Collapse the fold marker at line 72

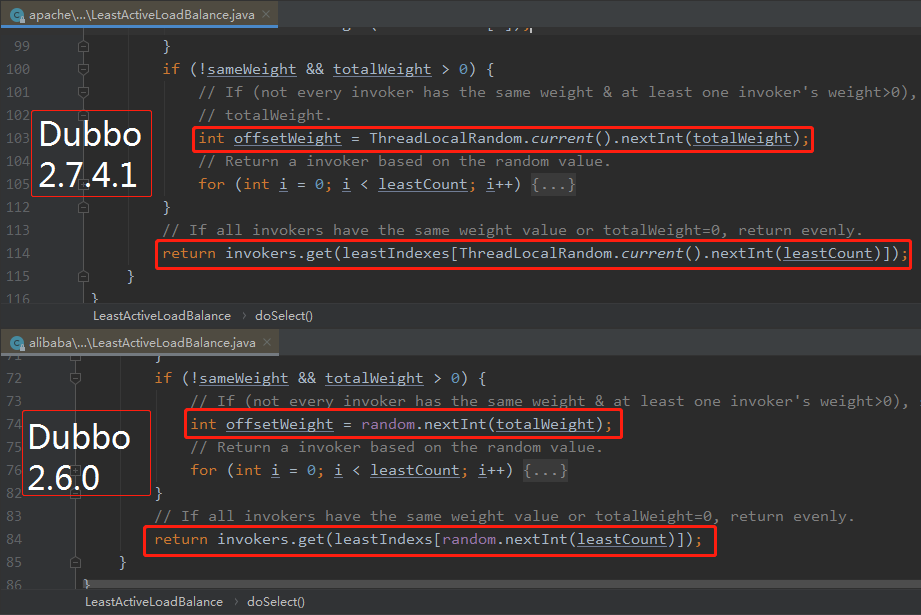pyautogui.click(x=75, y=378)
